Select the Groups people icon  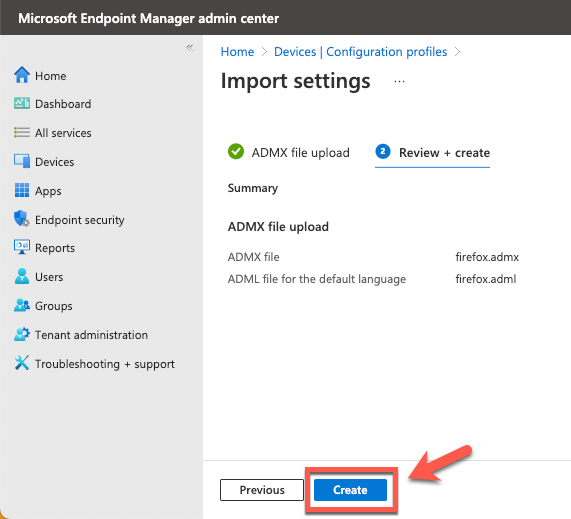click(22, 305)
